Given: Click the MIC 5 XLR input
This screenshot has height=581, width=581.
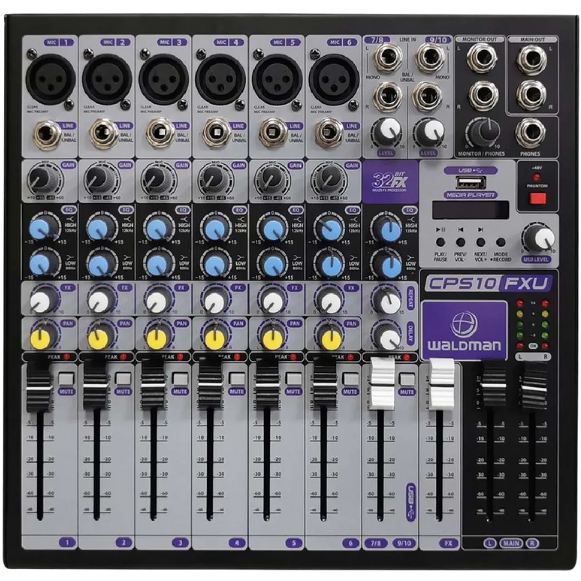Looking at the screenshot, I should [x=277, y=79].
